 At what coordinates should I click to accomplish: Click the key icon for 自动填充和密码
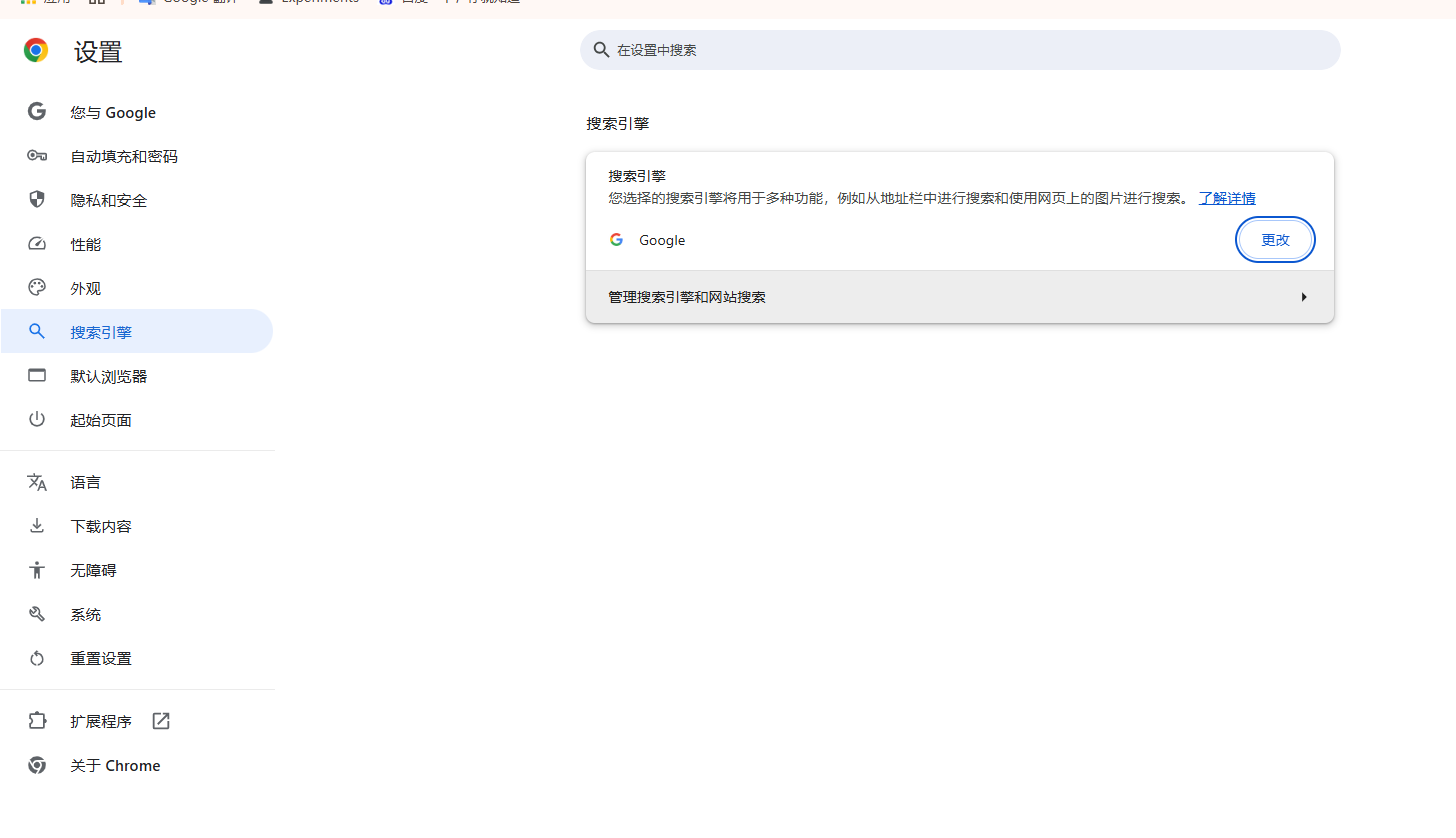coord(37,156)
